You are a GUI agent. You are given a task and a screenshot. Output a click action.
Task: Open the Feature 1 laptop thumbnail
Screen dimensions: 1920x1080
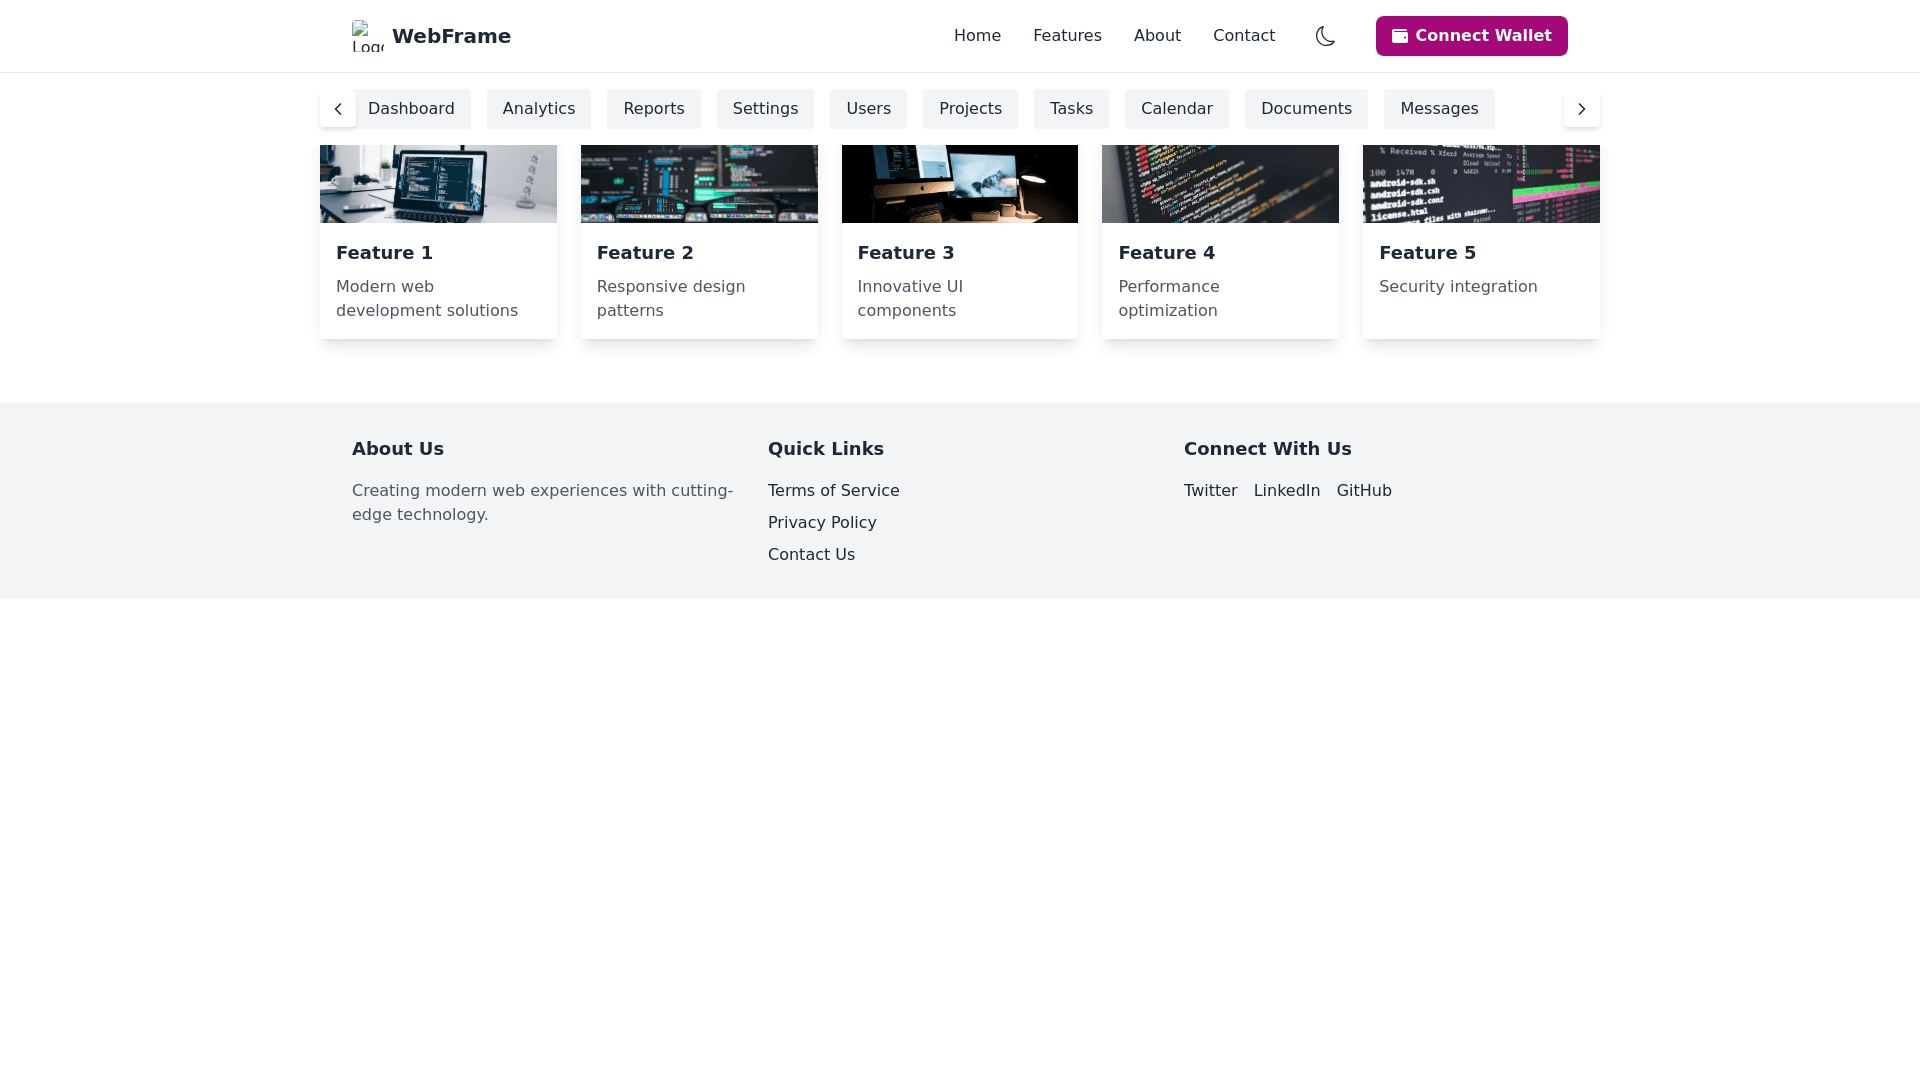pos(438,184)
